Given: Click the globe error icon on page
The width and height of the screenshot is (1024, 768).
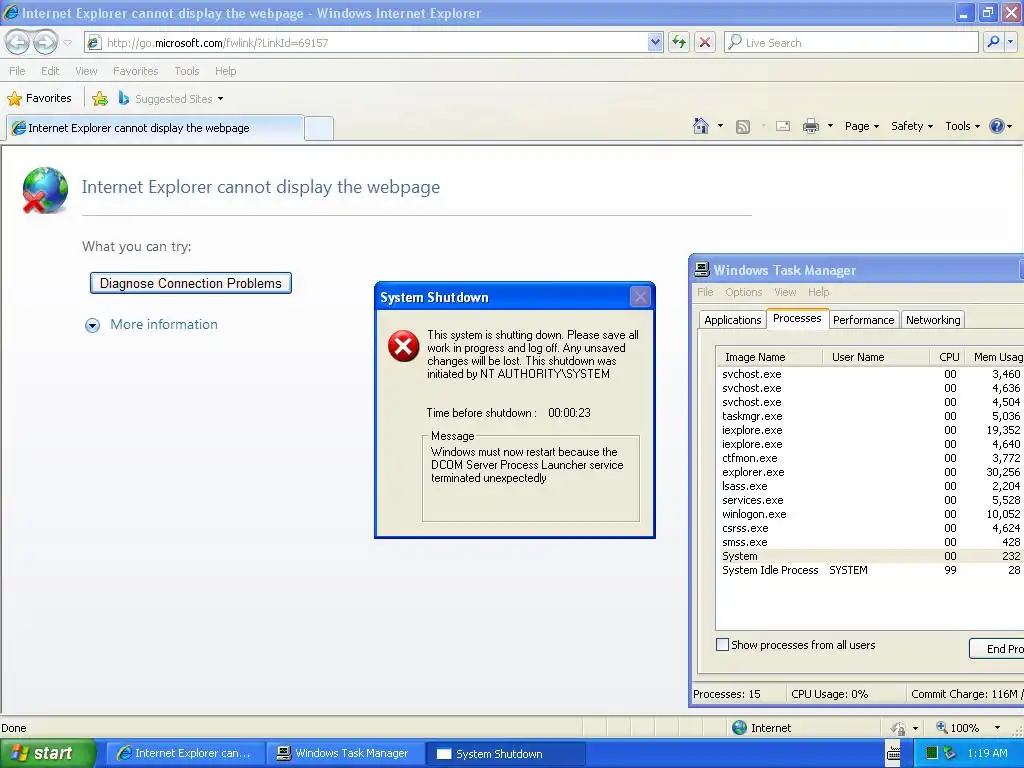Looking at the screenshot, I should 44,190.
